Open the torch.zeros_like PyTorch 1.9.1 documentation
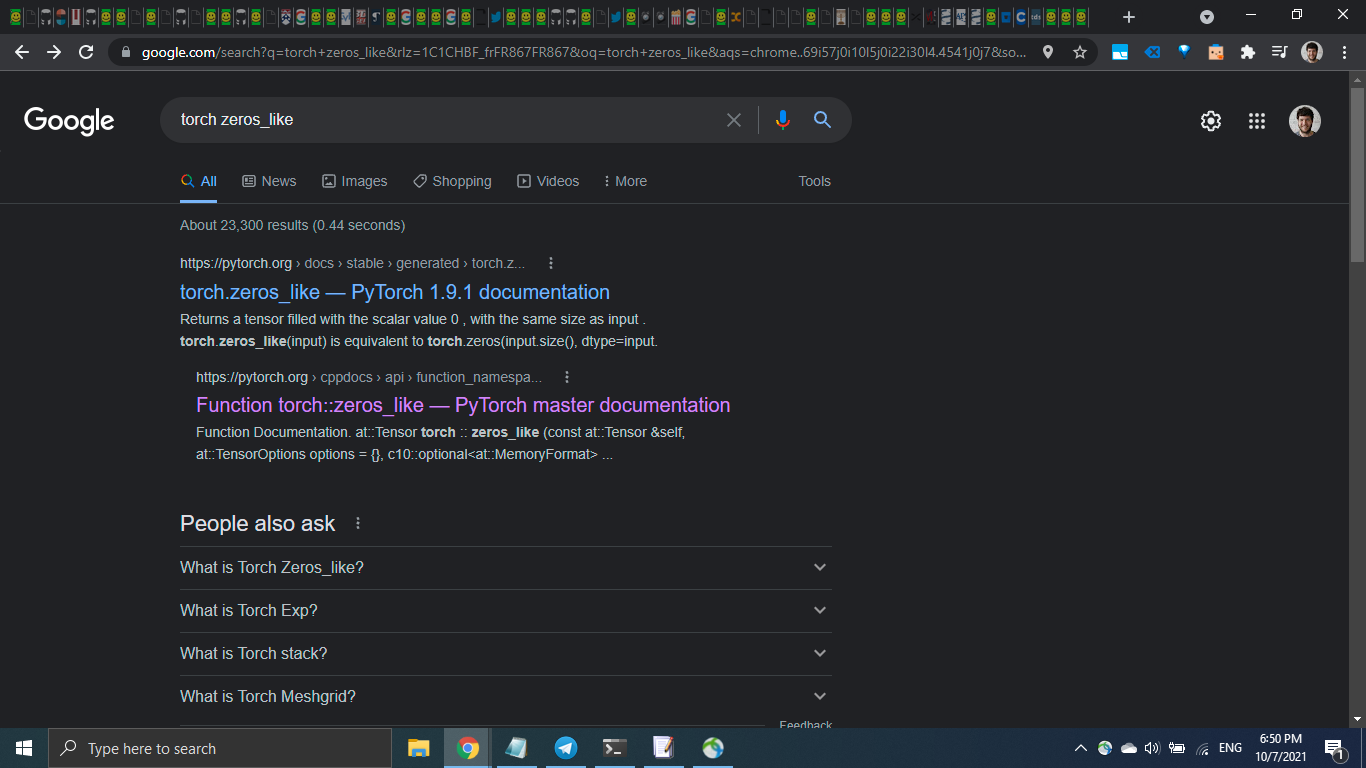The height and width of the screenshot is (768, 1366). (x=395, y=292)
